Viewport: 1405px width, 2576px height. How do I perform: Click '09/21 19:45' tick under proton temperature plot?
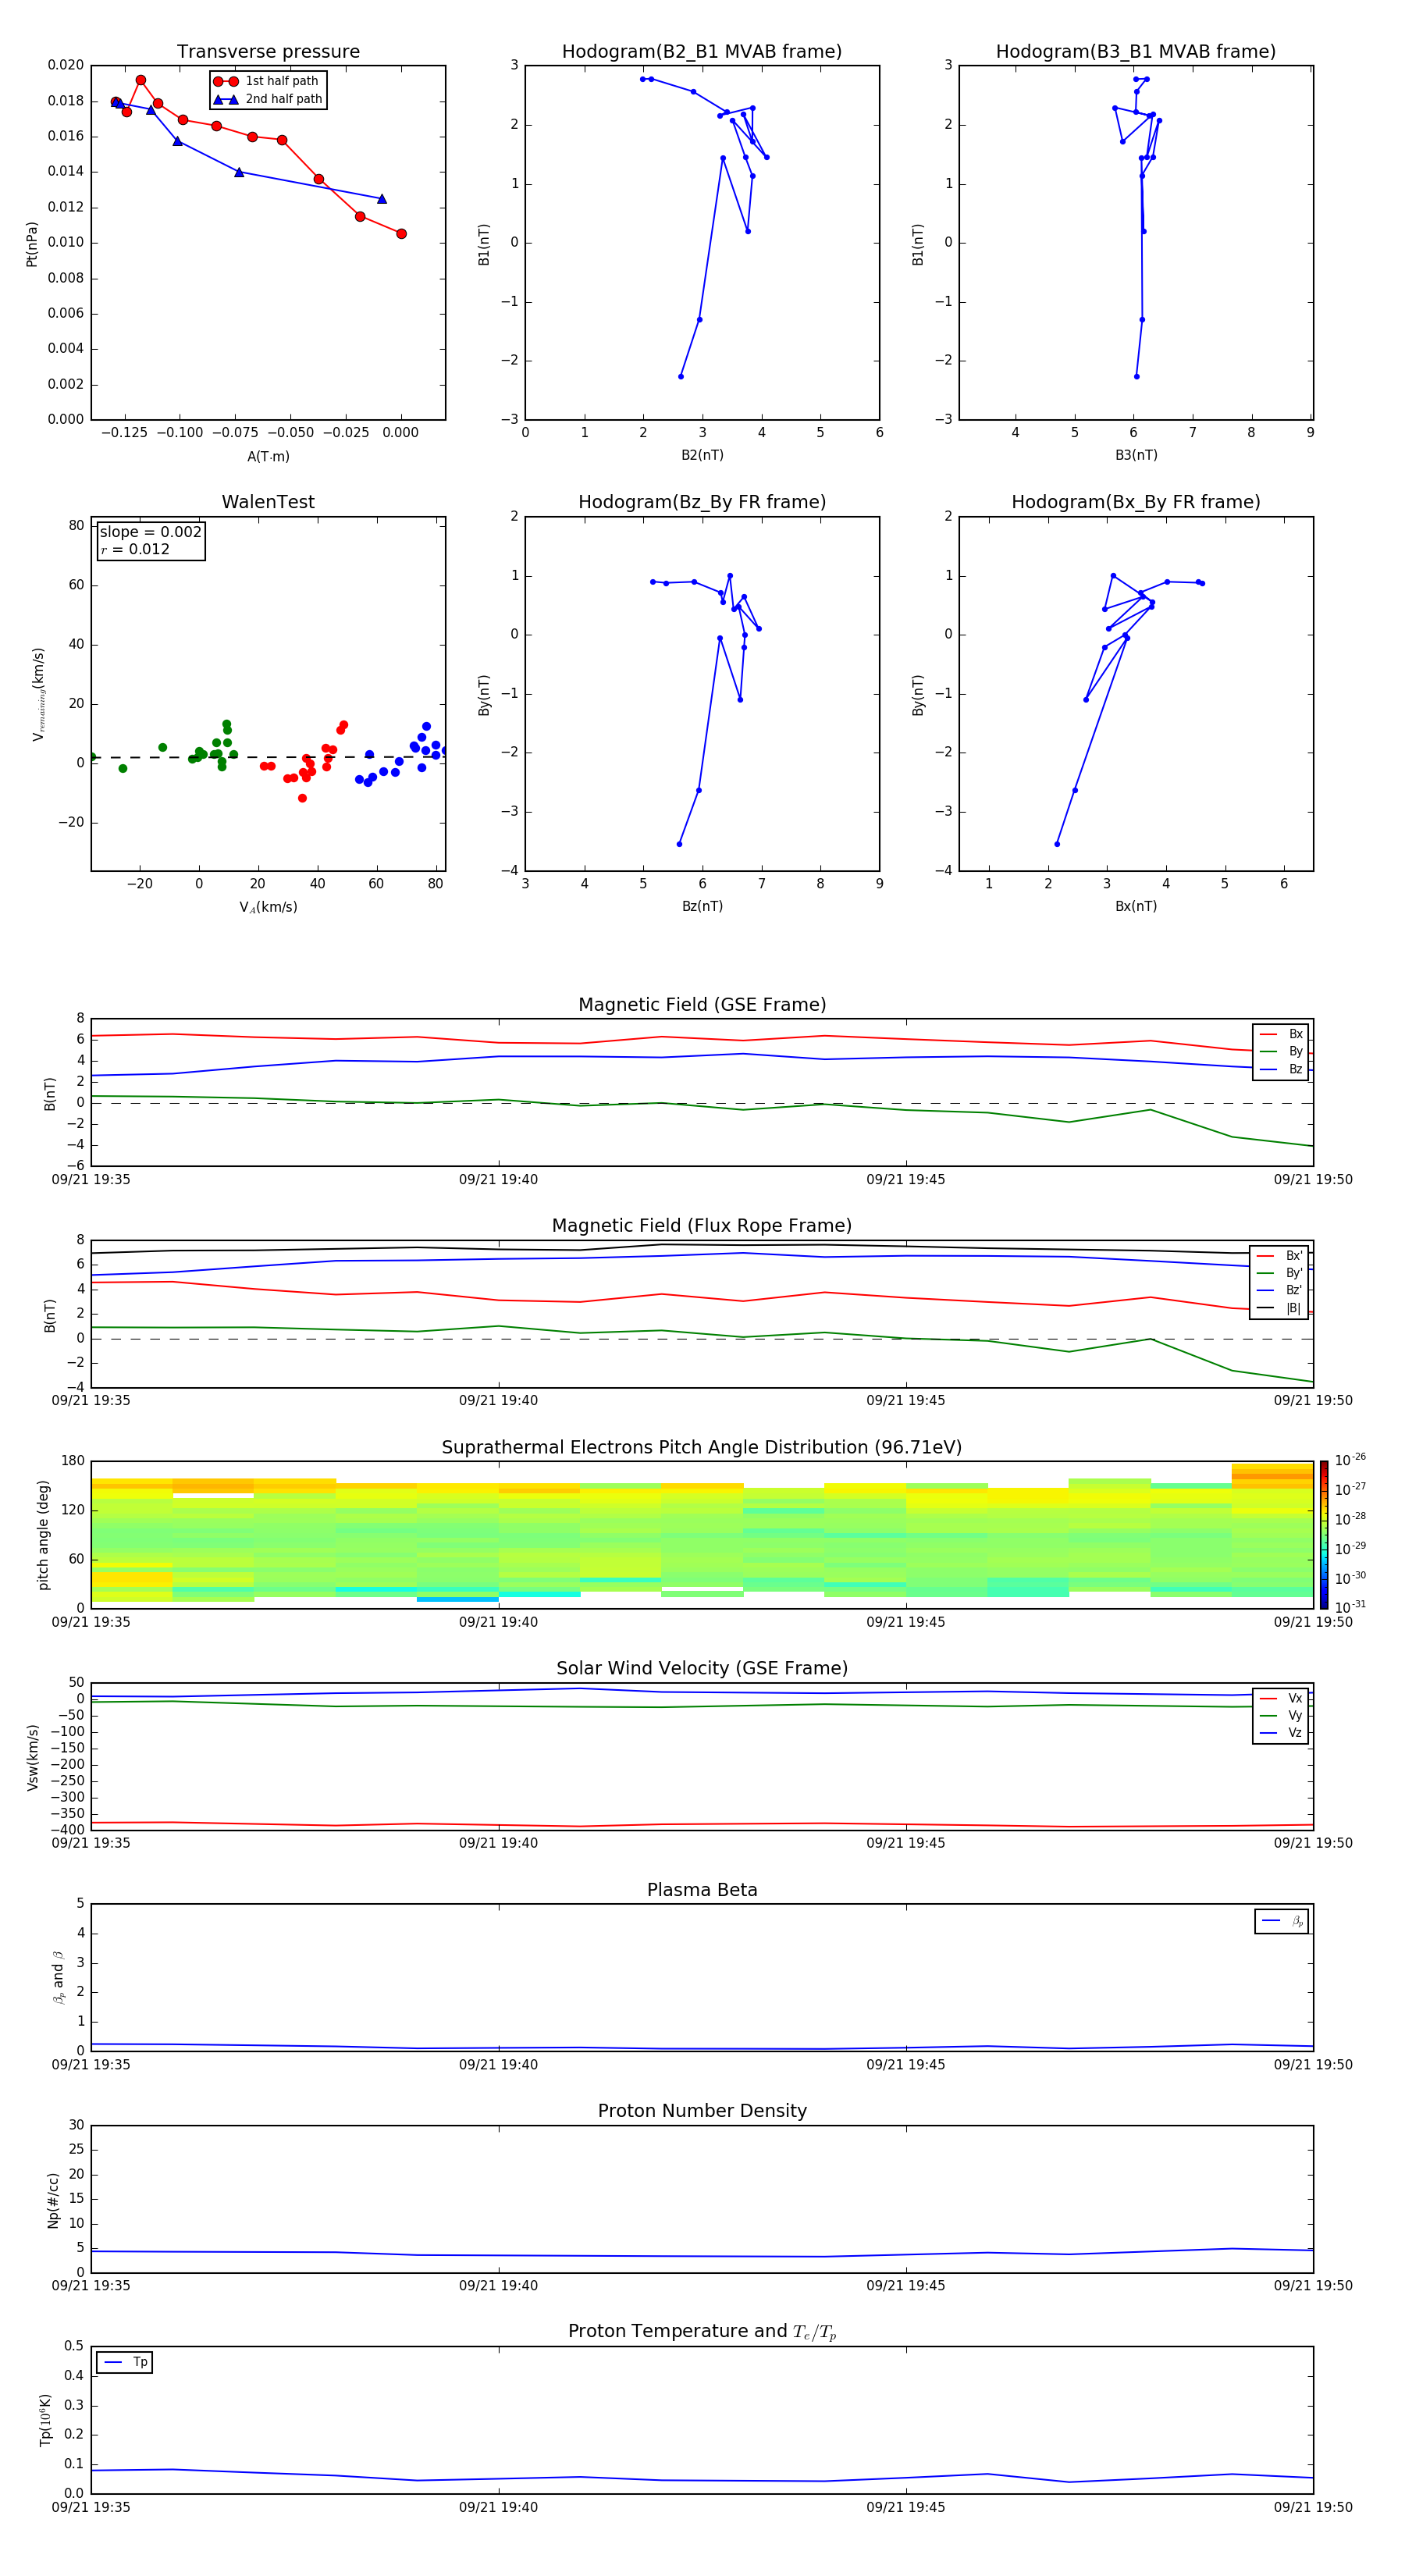pyautogui.click(x=905, y=2507)
